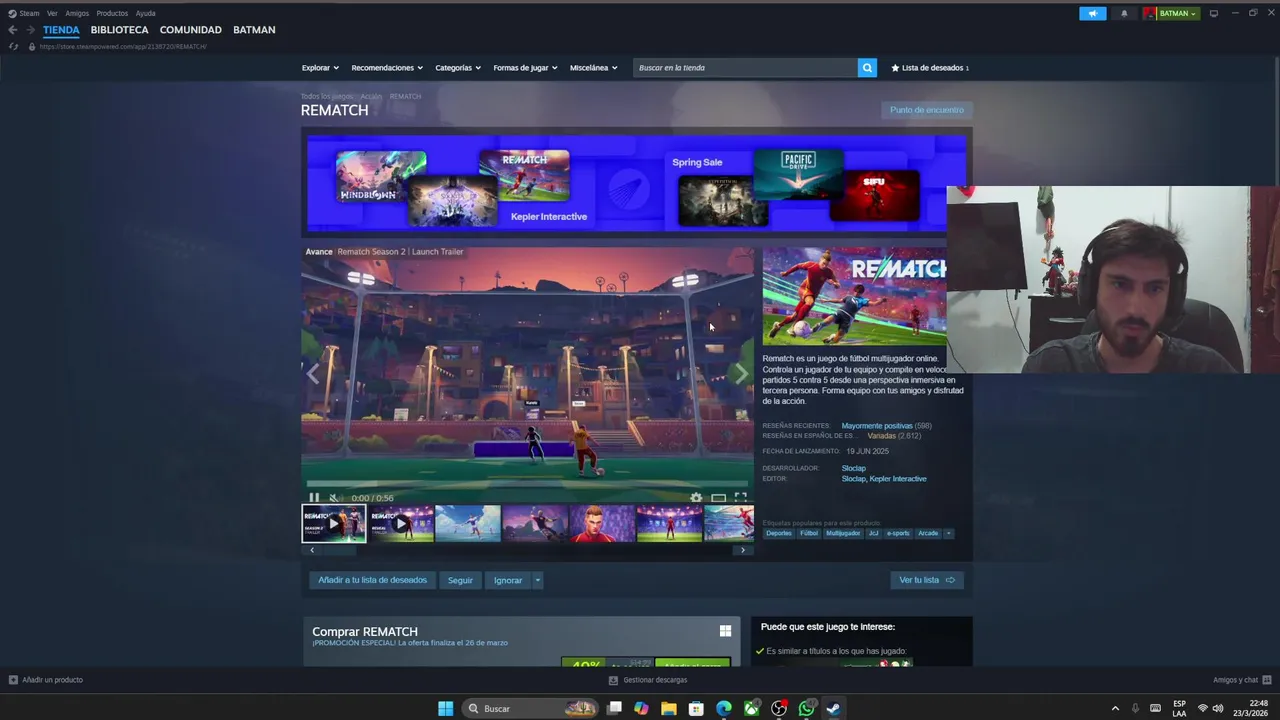This screenshot has height=720, width=1280.
Task: Seek the trailer progress bar
Action: point(525,485)
